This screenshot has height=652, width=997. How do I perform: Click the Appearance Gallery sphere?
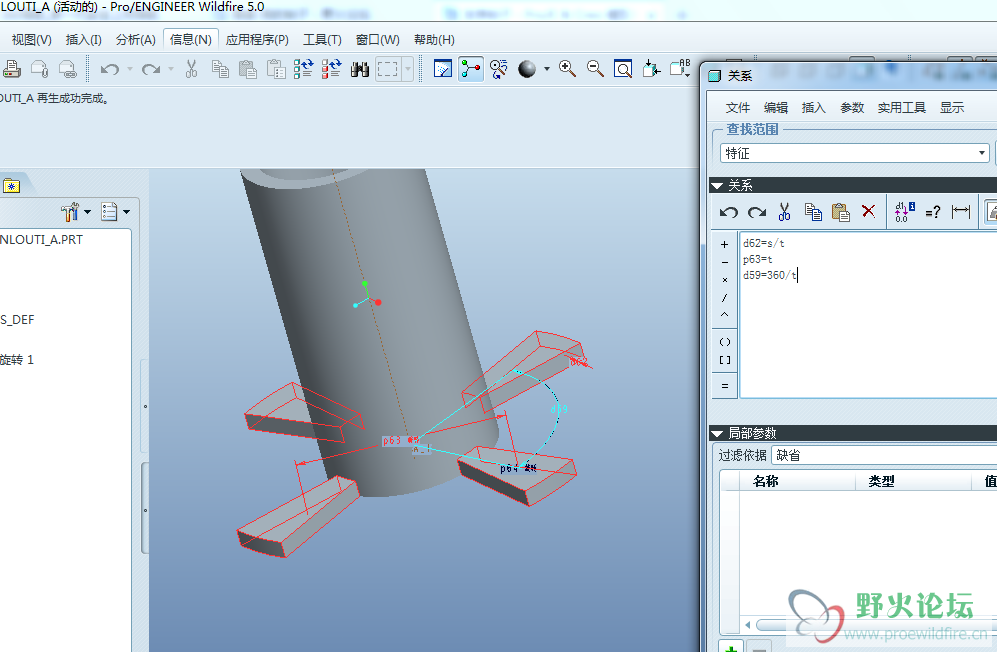527,69
